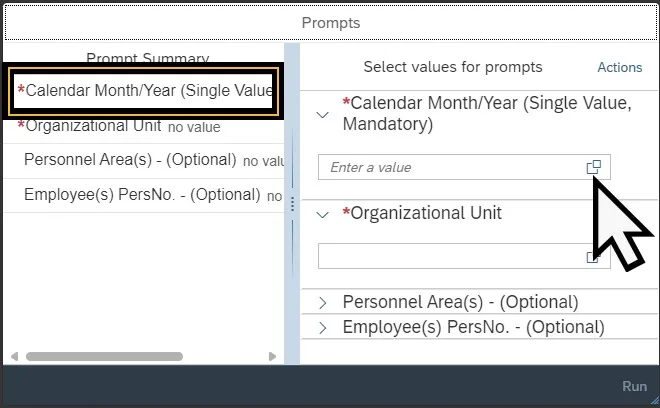This screenshot has width=660, height=408.
Task: Select Organizational Unit in Prompt Summary list
Action: (118, 126)
